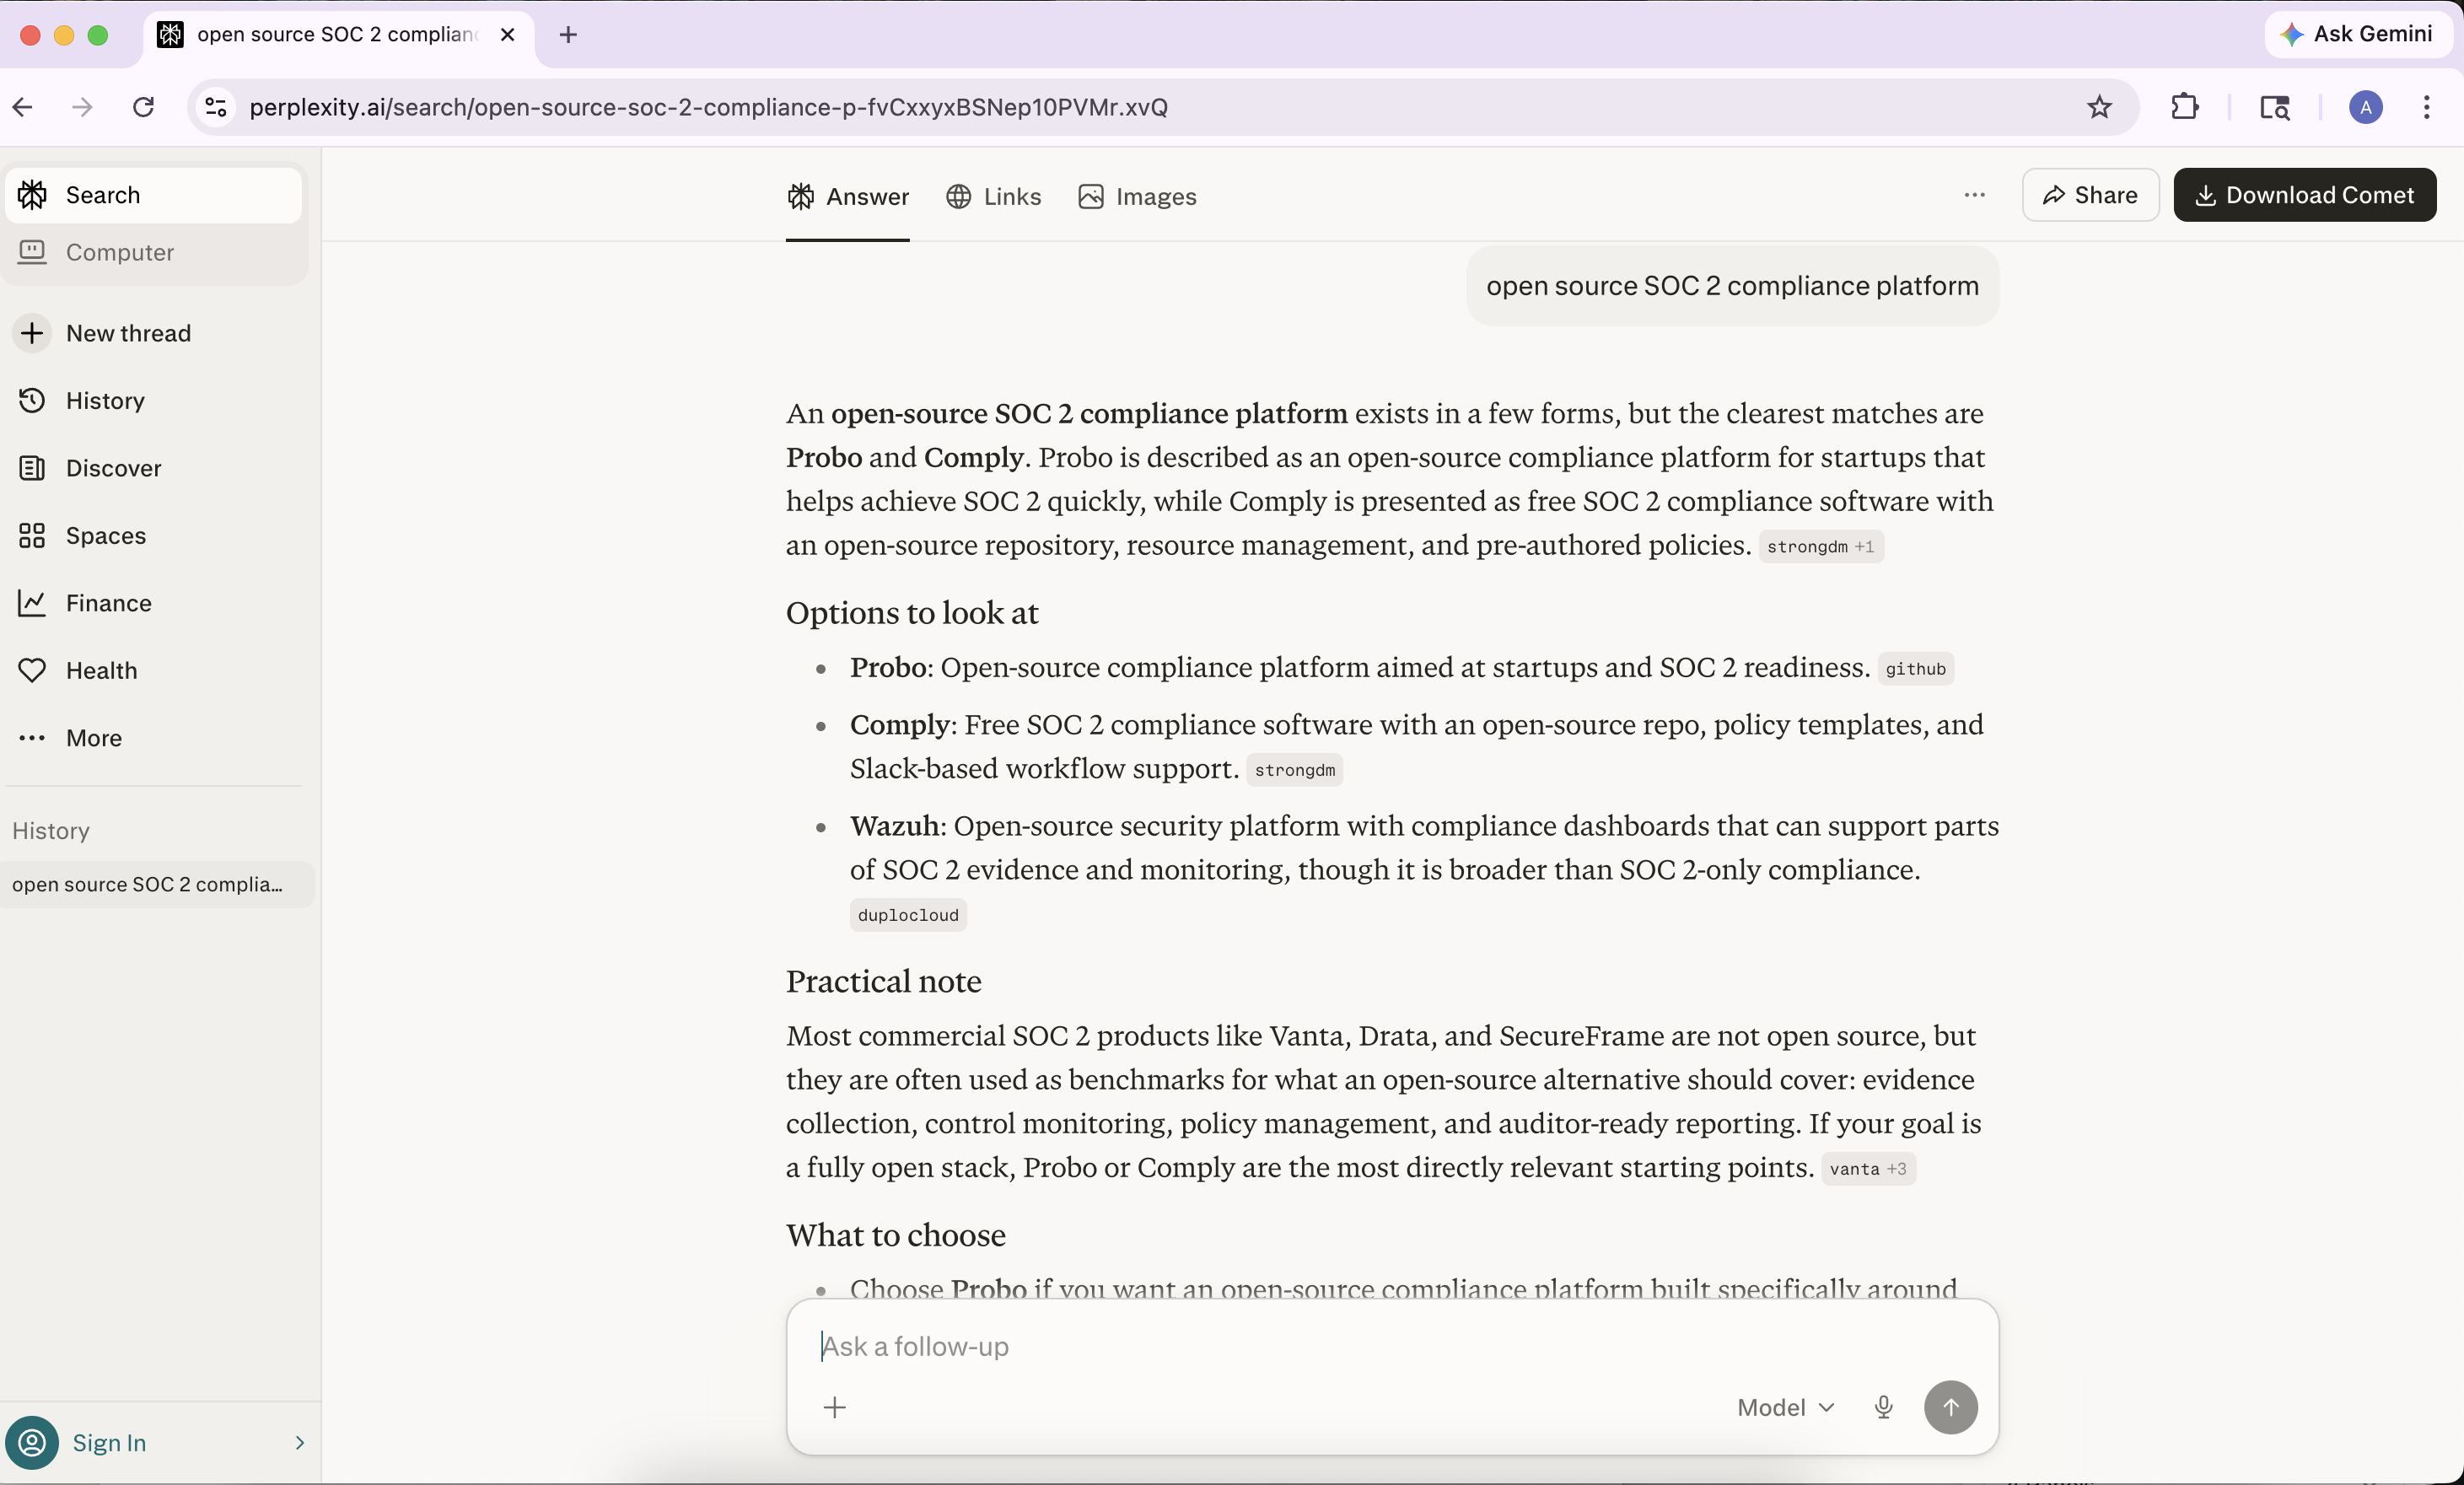Screen dimensions: 2464x1485
Task: Switch to the Images tab
Action: click(x=1138, y=197)
